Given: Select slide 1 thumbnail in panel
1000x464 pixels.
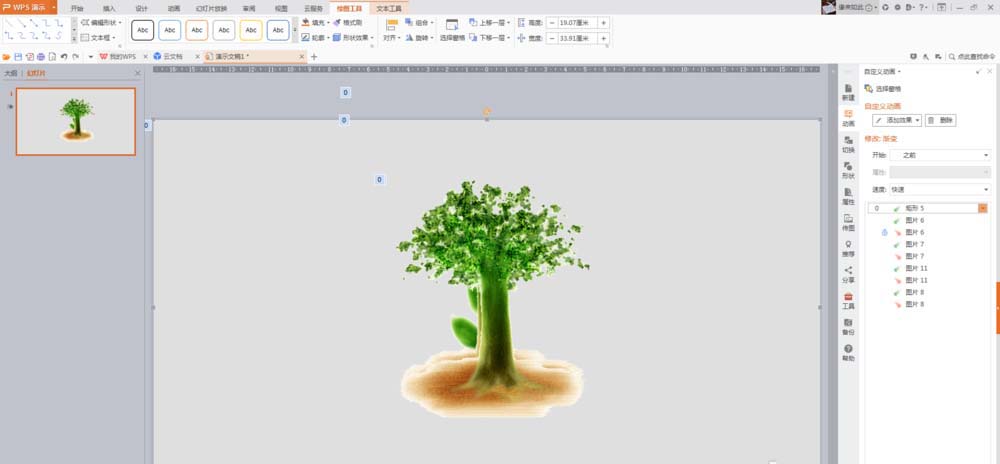Looking at the screenshot, I should [x=76, y=122].
